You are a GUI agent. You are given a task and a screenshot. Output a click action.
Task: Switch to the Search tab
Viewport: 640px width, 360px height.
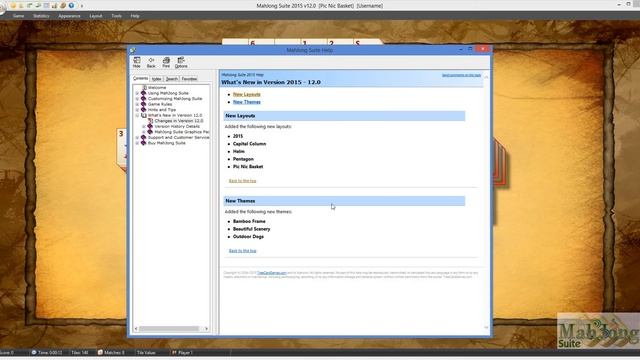[172, 79]
